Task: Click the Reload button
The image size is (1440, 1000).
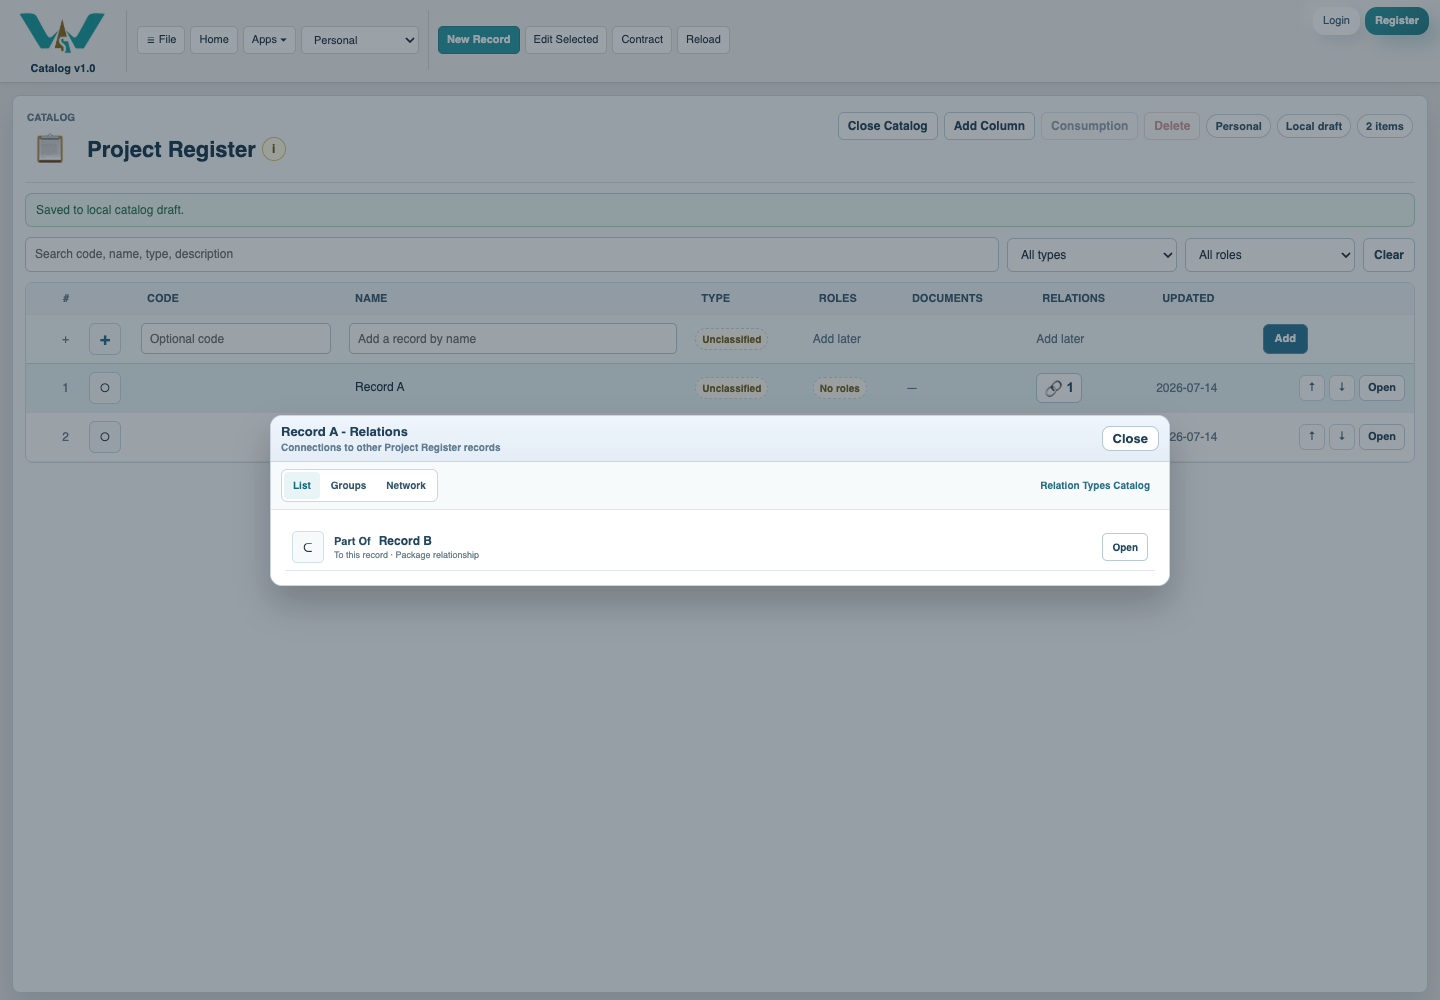Action: click(703, 40)
